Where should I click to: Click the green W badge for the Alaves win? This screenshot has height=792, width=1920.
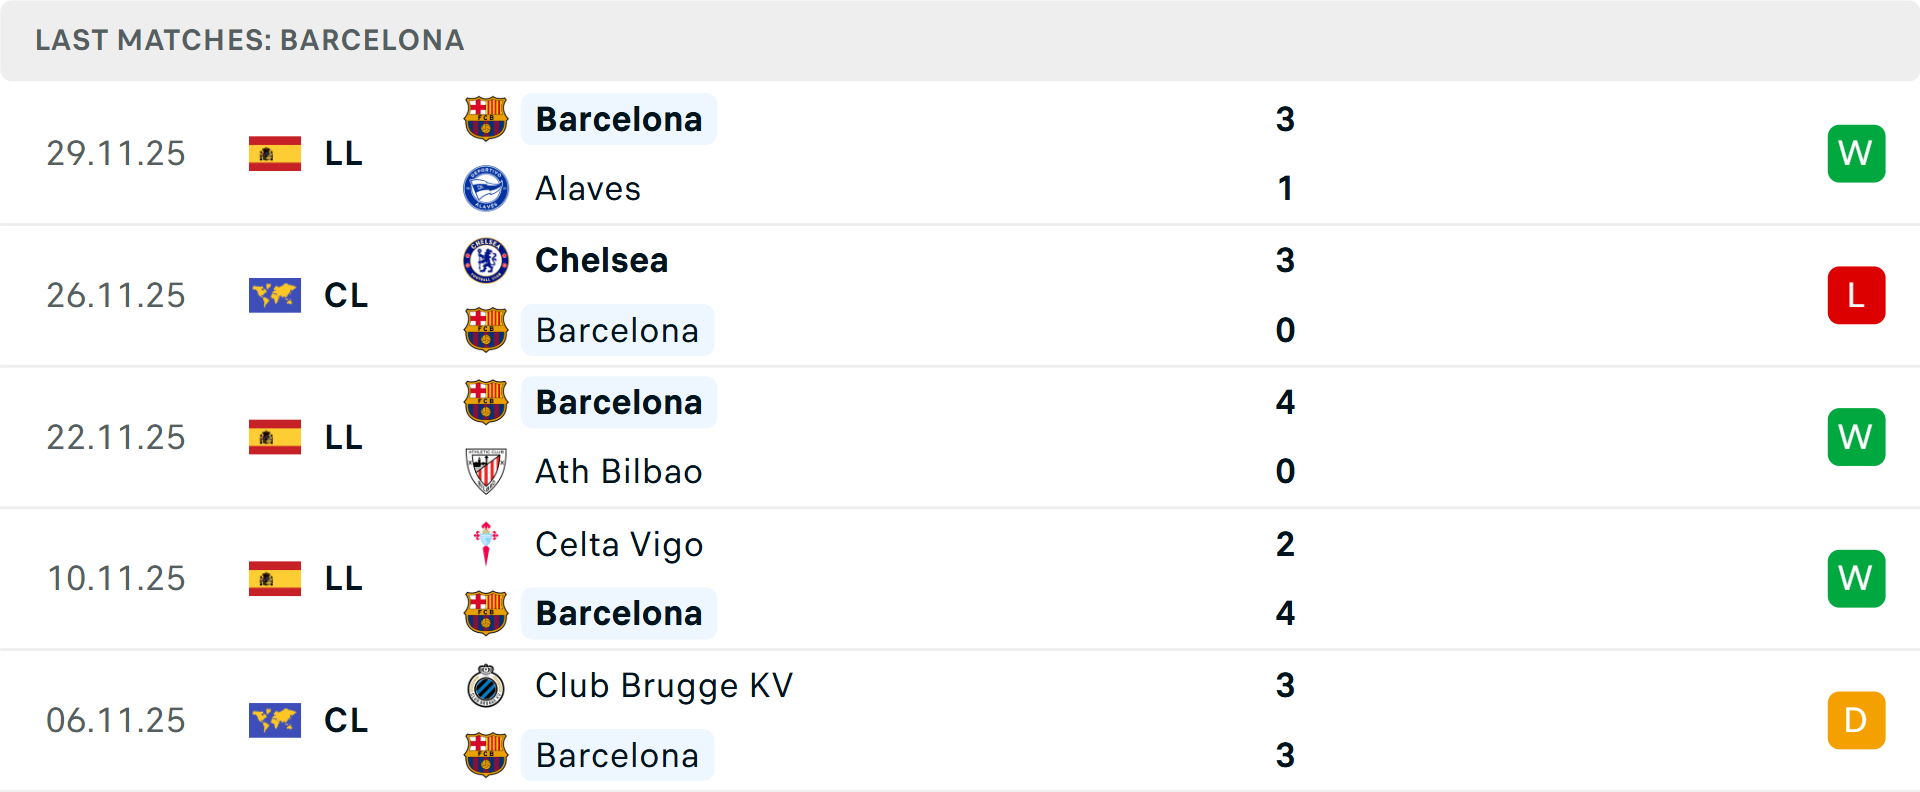tap(1856, 153)
